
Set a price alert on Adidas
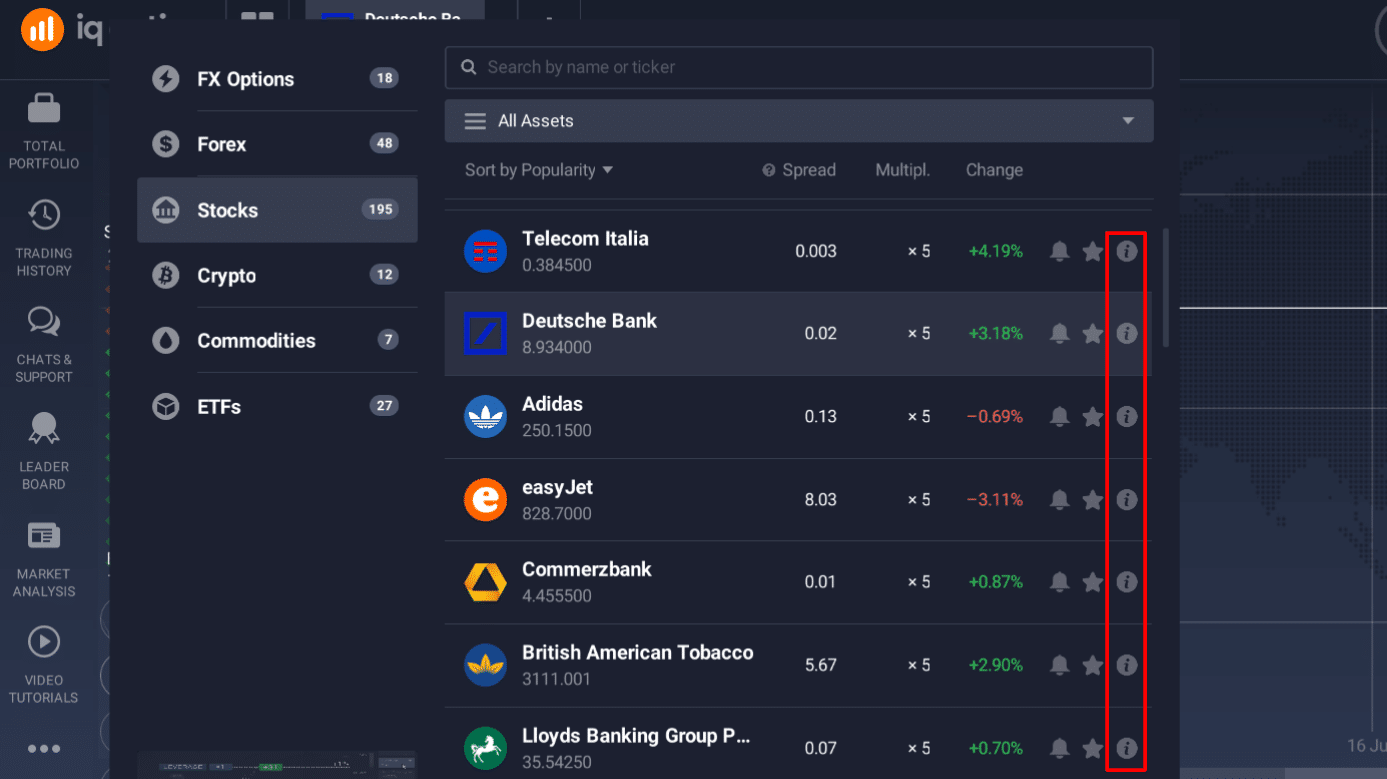coord(1059,416)
